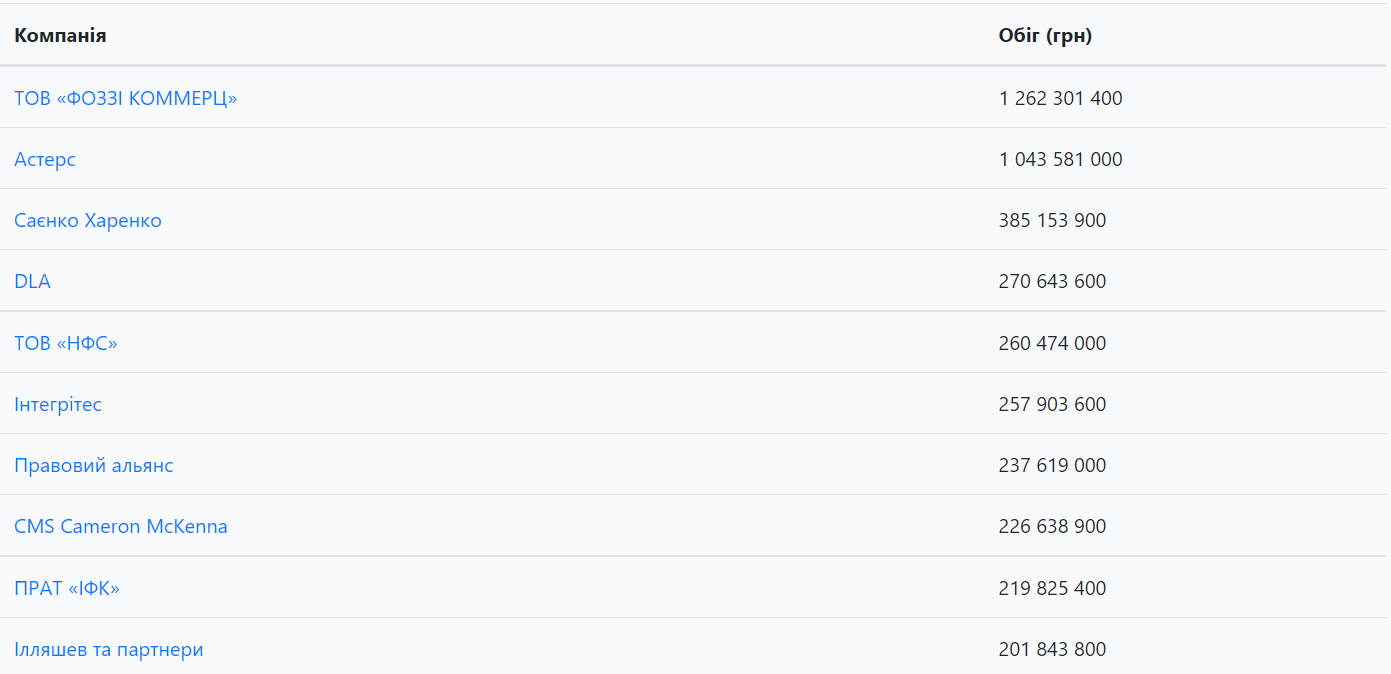This screenshot has height=674, width=1391.
Task: Open the Ілляшев та партнери link
Action: [109, 649]
